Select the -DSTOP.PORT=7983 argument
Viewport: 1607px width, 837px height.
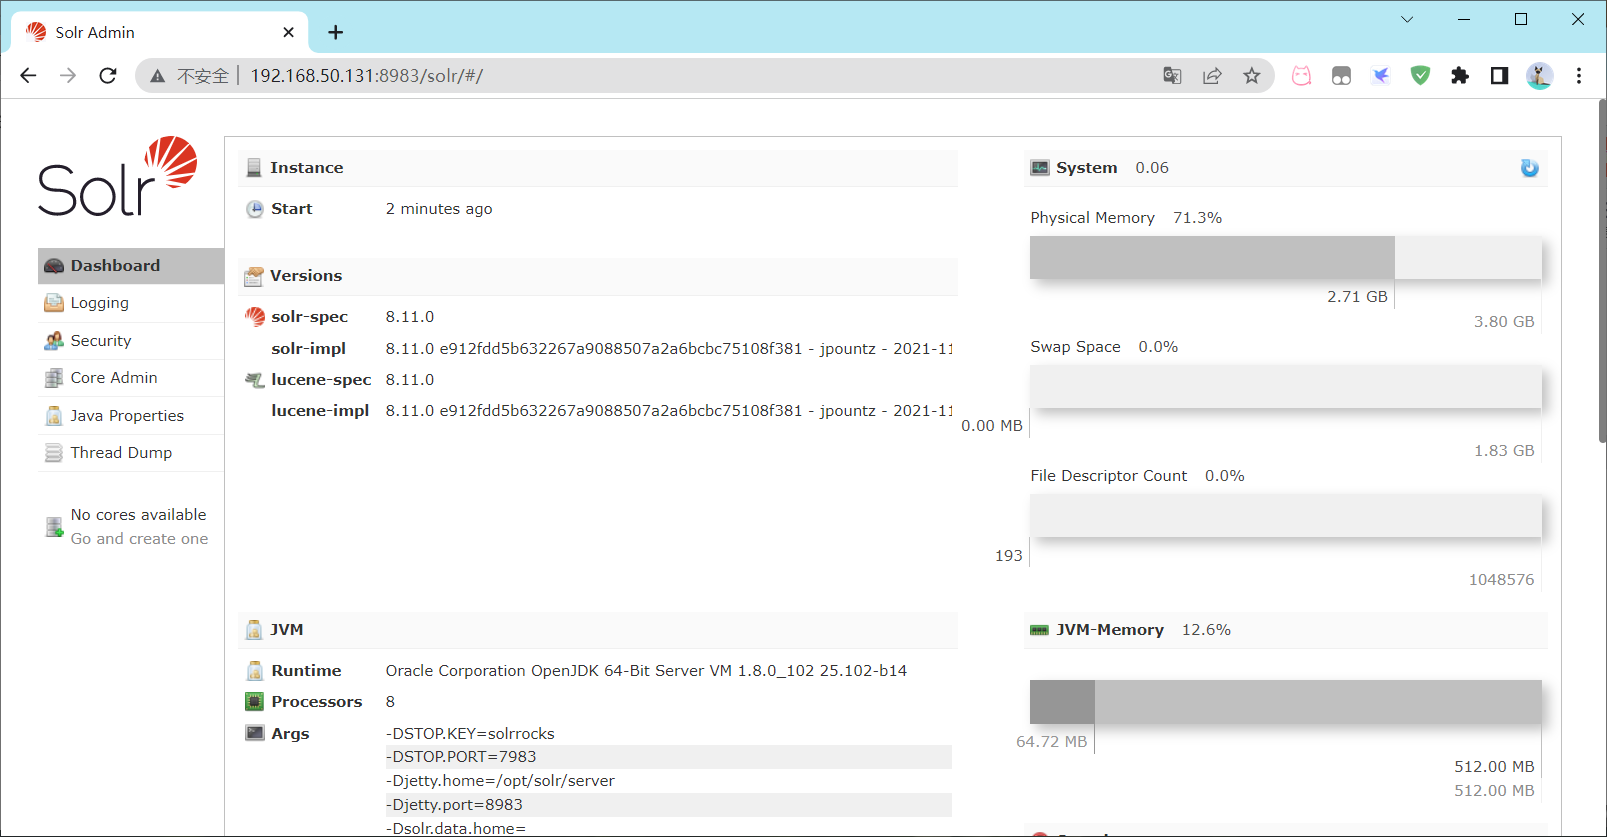pyautogui.click(x=668, y=757)
